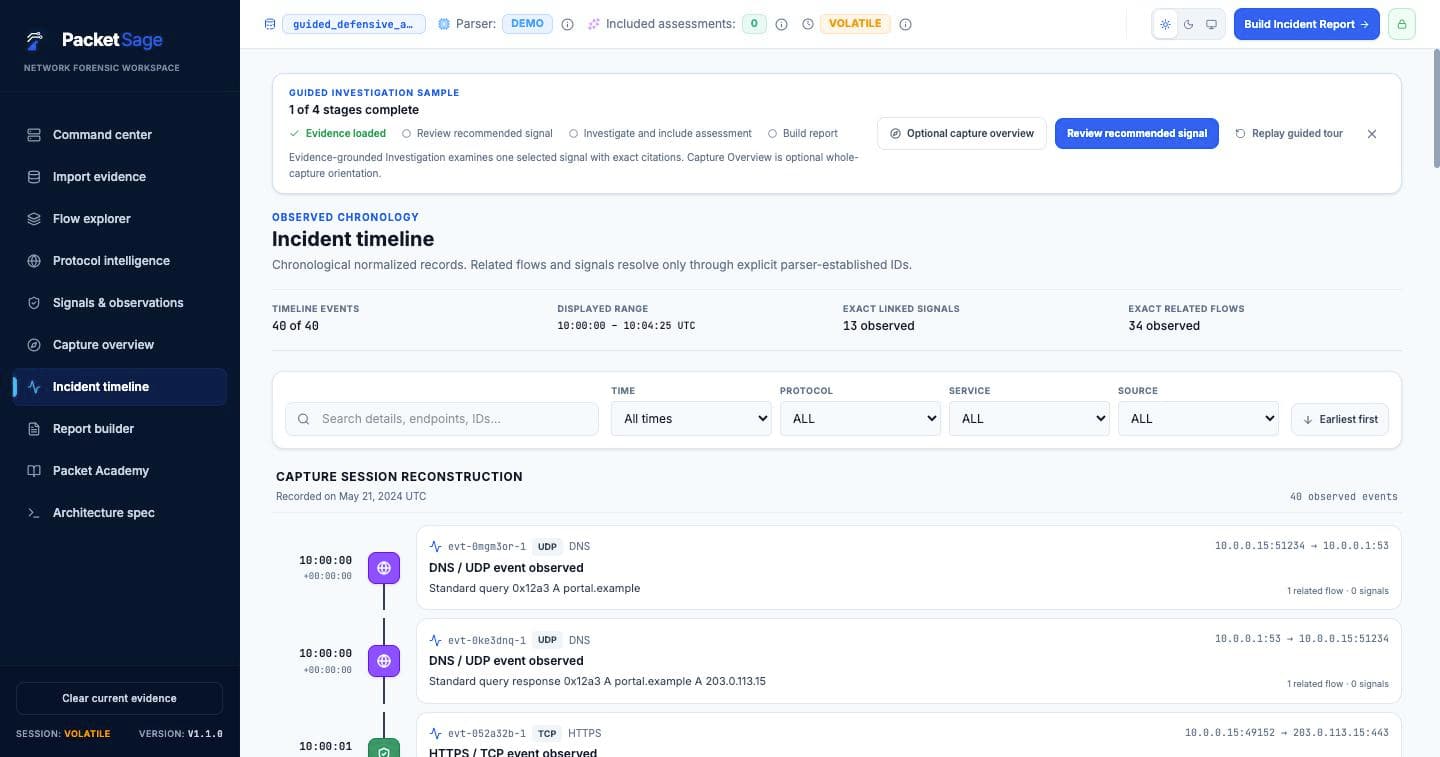The height and width of the screenshot is (757, 1440).
Task: Open the PROTOCOL filter dropdown
Action: 860,419
